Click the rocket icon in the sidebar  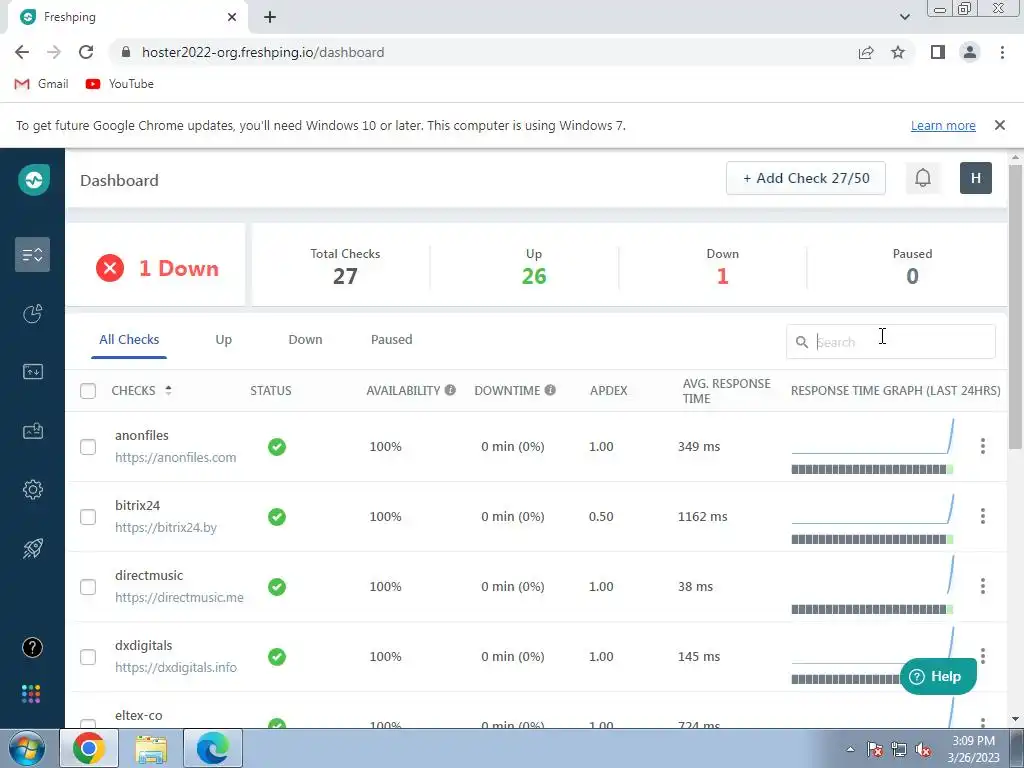(33, 548)
